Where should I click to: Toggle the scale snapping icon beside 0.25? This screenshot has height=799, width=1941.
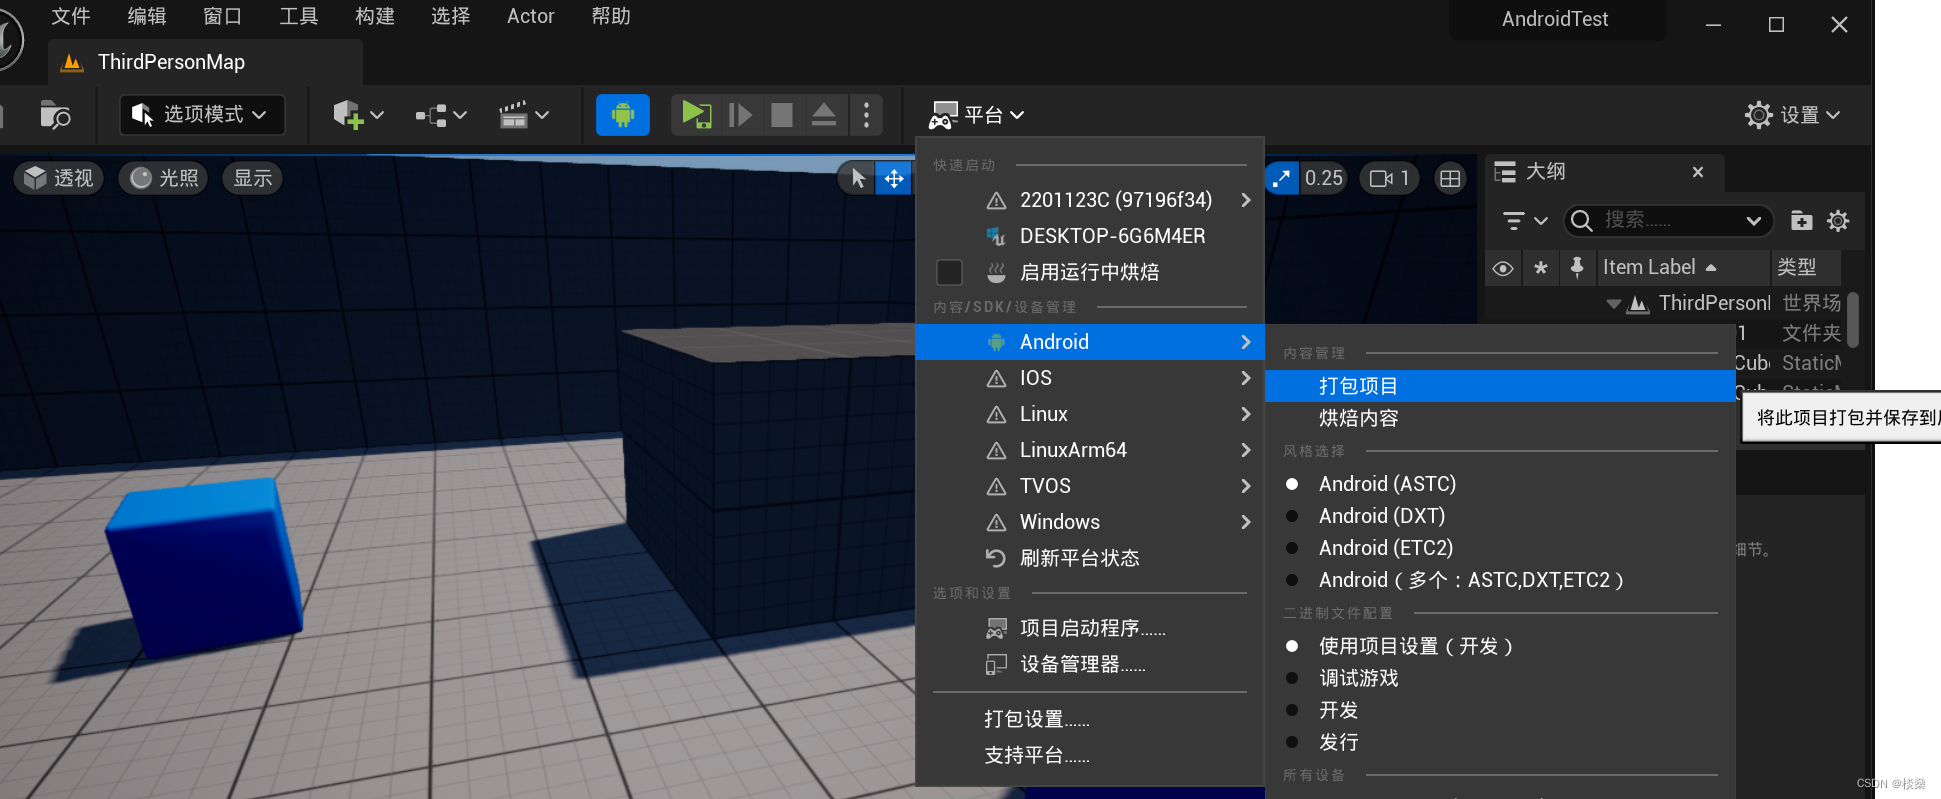[x=1281, y=178]
